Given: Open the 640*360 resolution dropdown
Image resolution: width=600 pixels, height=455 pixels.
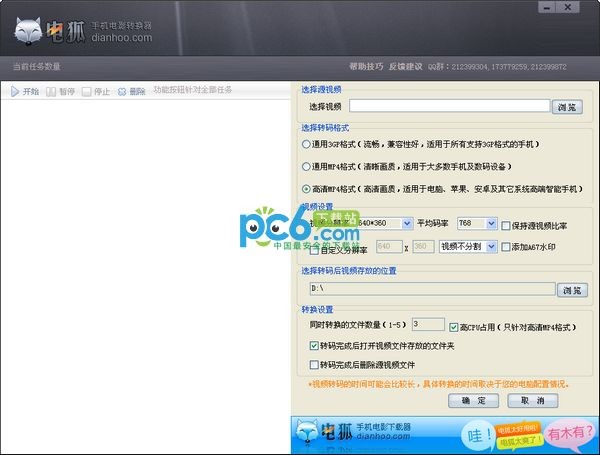Looking at the screenshot, I should [407, 223].
